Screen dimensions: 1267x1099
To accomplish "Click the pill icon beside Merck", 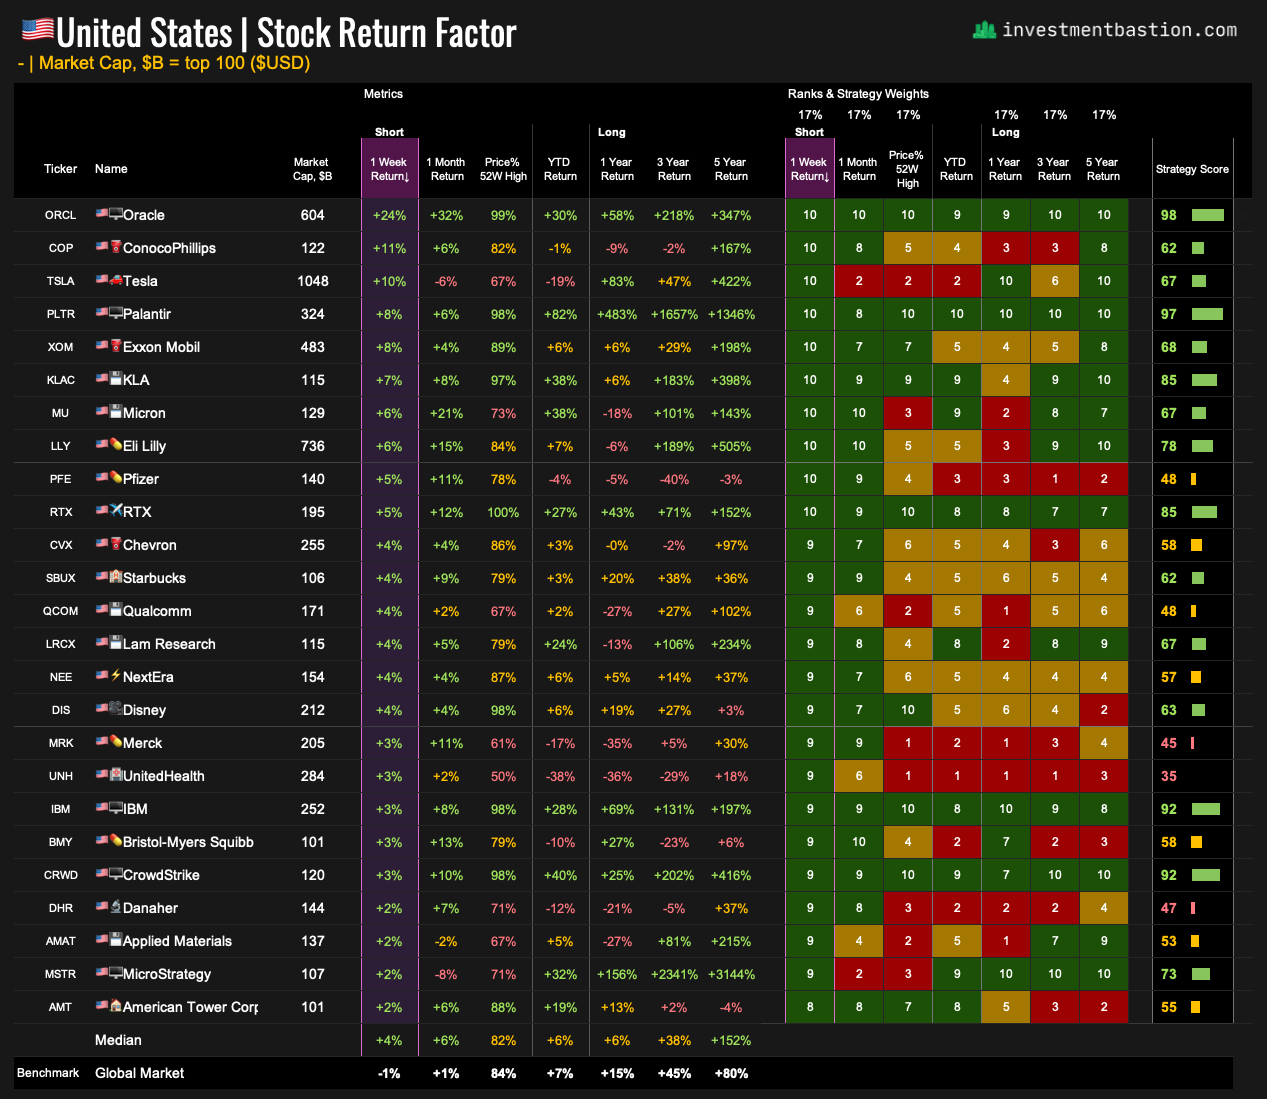I will [116, 742].
